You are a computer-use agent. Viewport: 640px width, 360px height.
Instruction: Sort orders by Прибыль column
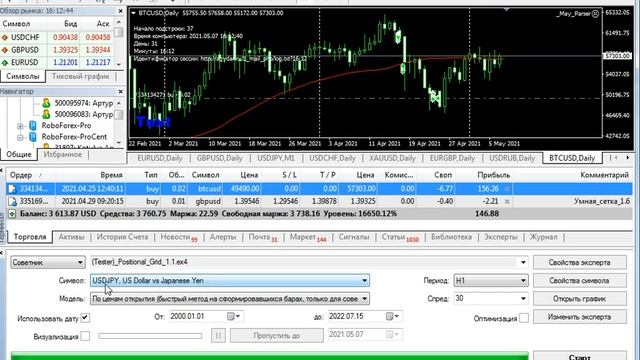(493, 175)
